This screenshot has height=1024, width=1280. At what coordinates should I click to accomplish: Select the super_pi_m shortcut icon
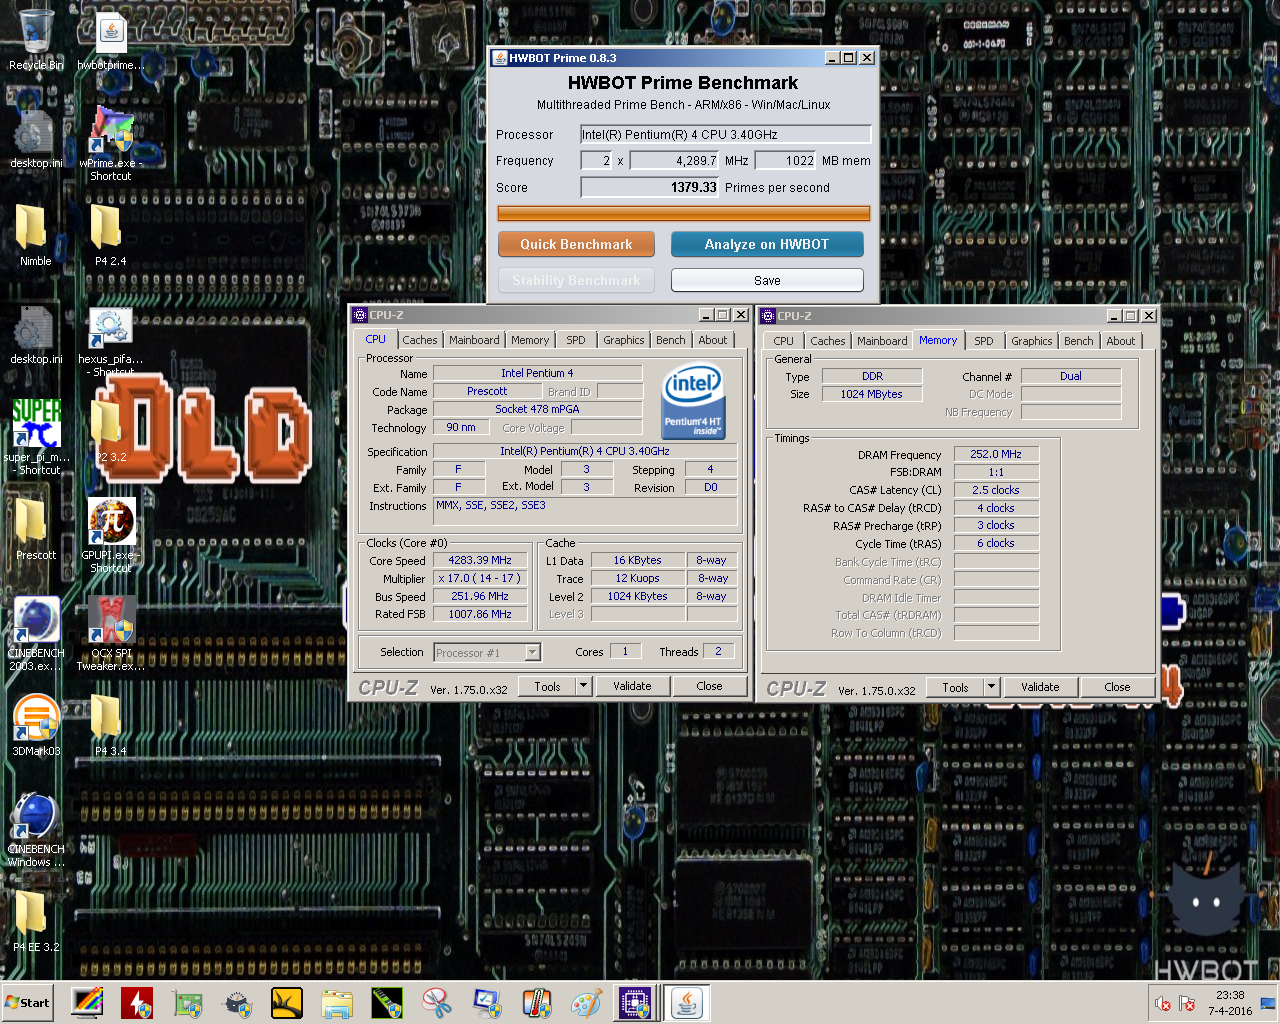(x=37, y=435)
